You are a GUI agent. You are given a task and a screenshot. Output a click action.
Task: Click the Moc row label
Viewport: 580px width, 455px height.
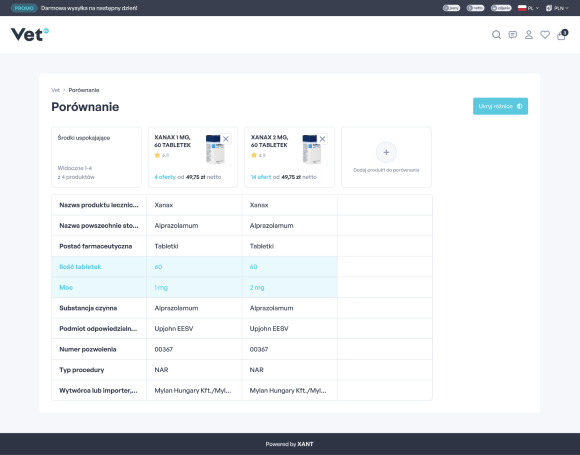[x=66, y=287]
